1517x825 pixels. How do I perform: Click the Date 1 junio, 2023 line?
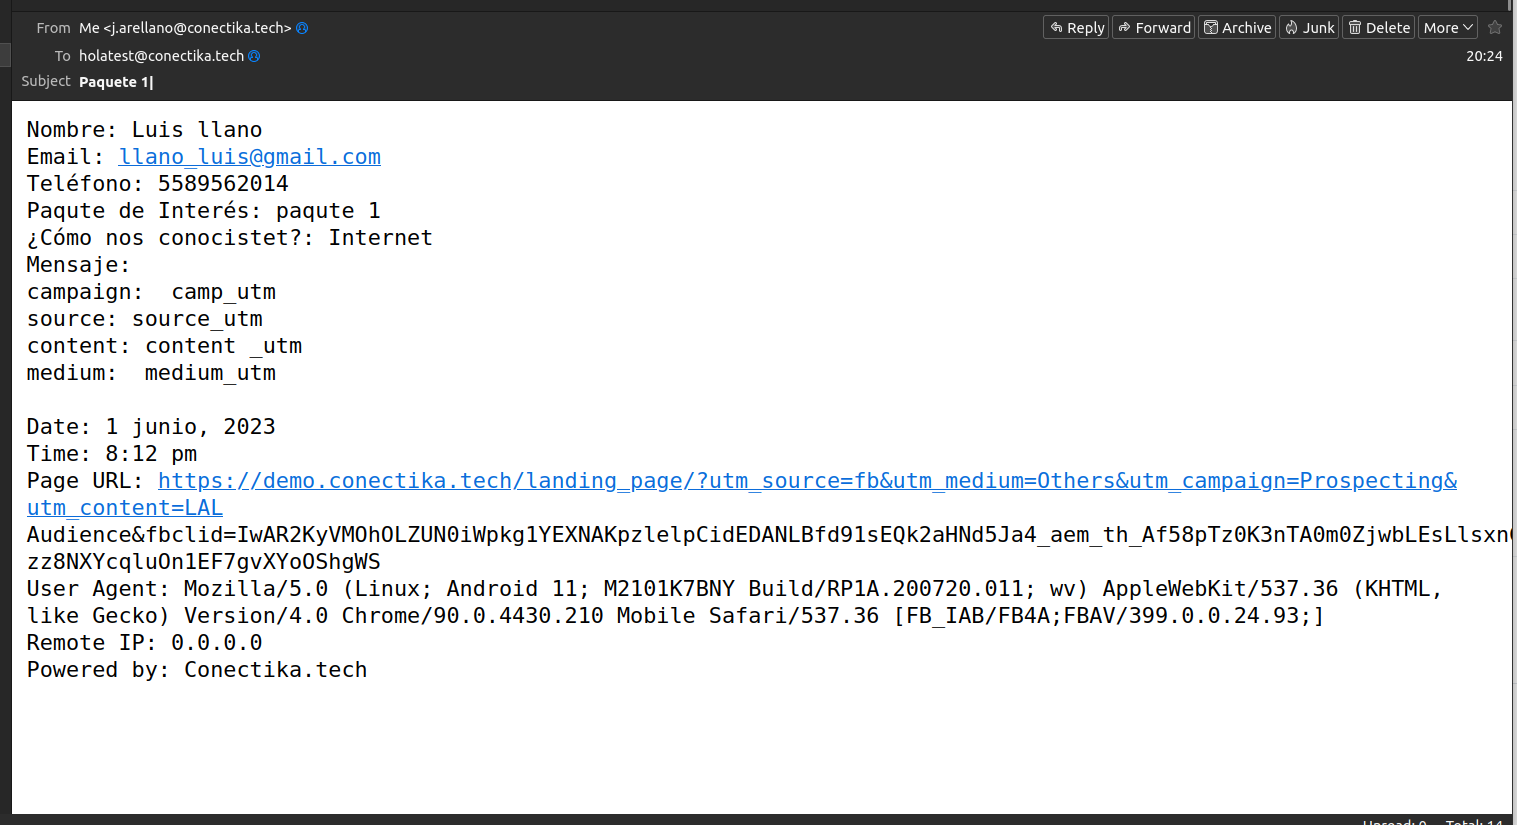(151, 427)
